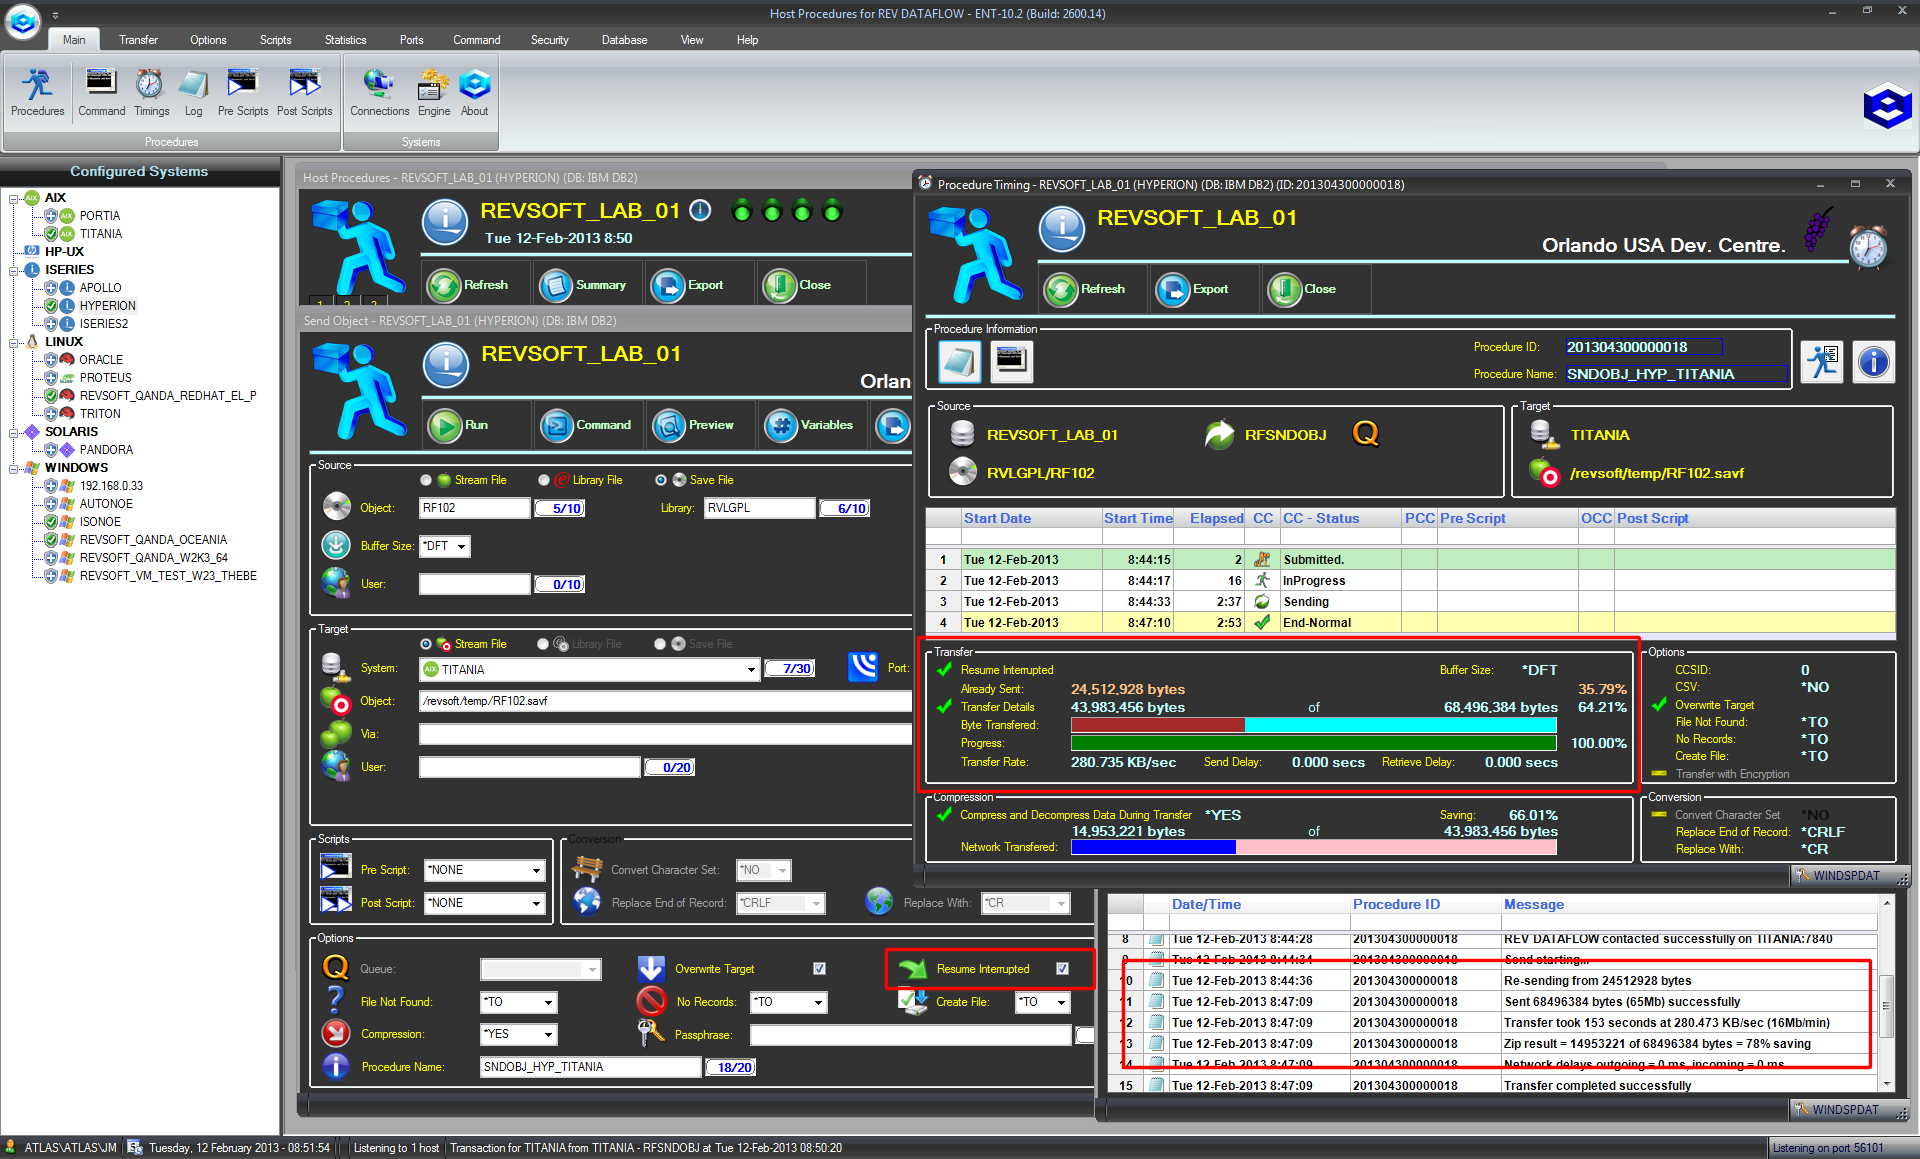
Task: Click the Log icon in ribbon
Action: coord(193,85)
